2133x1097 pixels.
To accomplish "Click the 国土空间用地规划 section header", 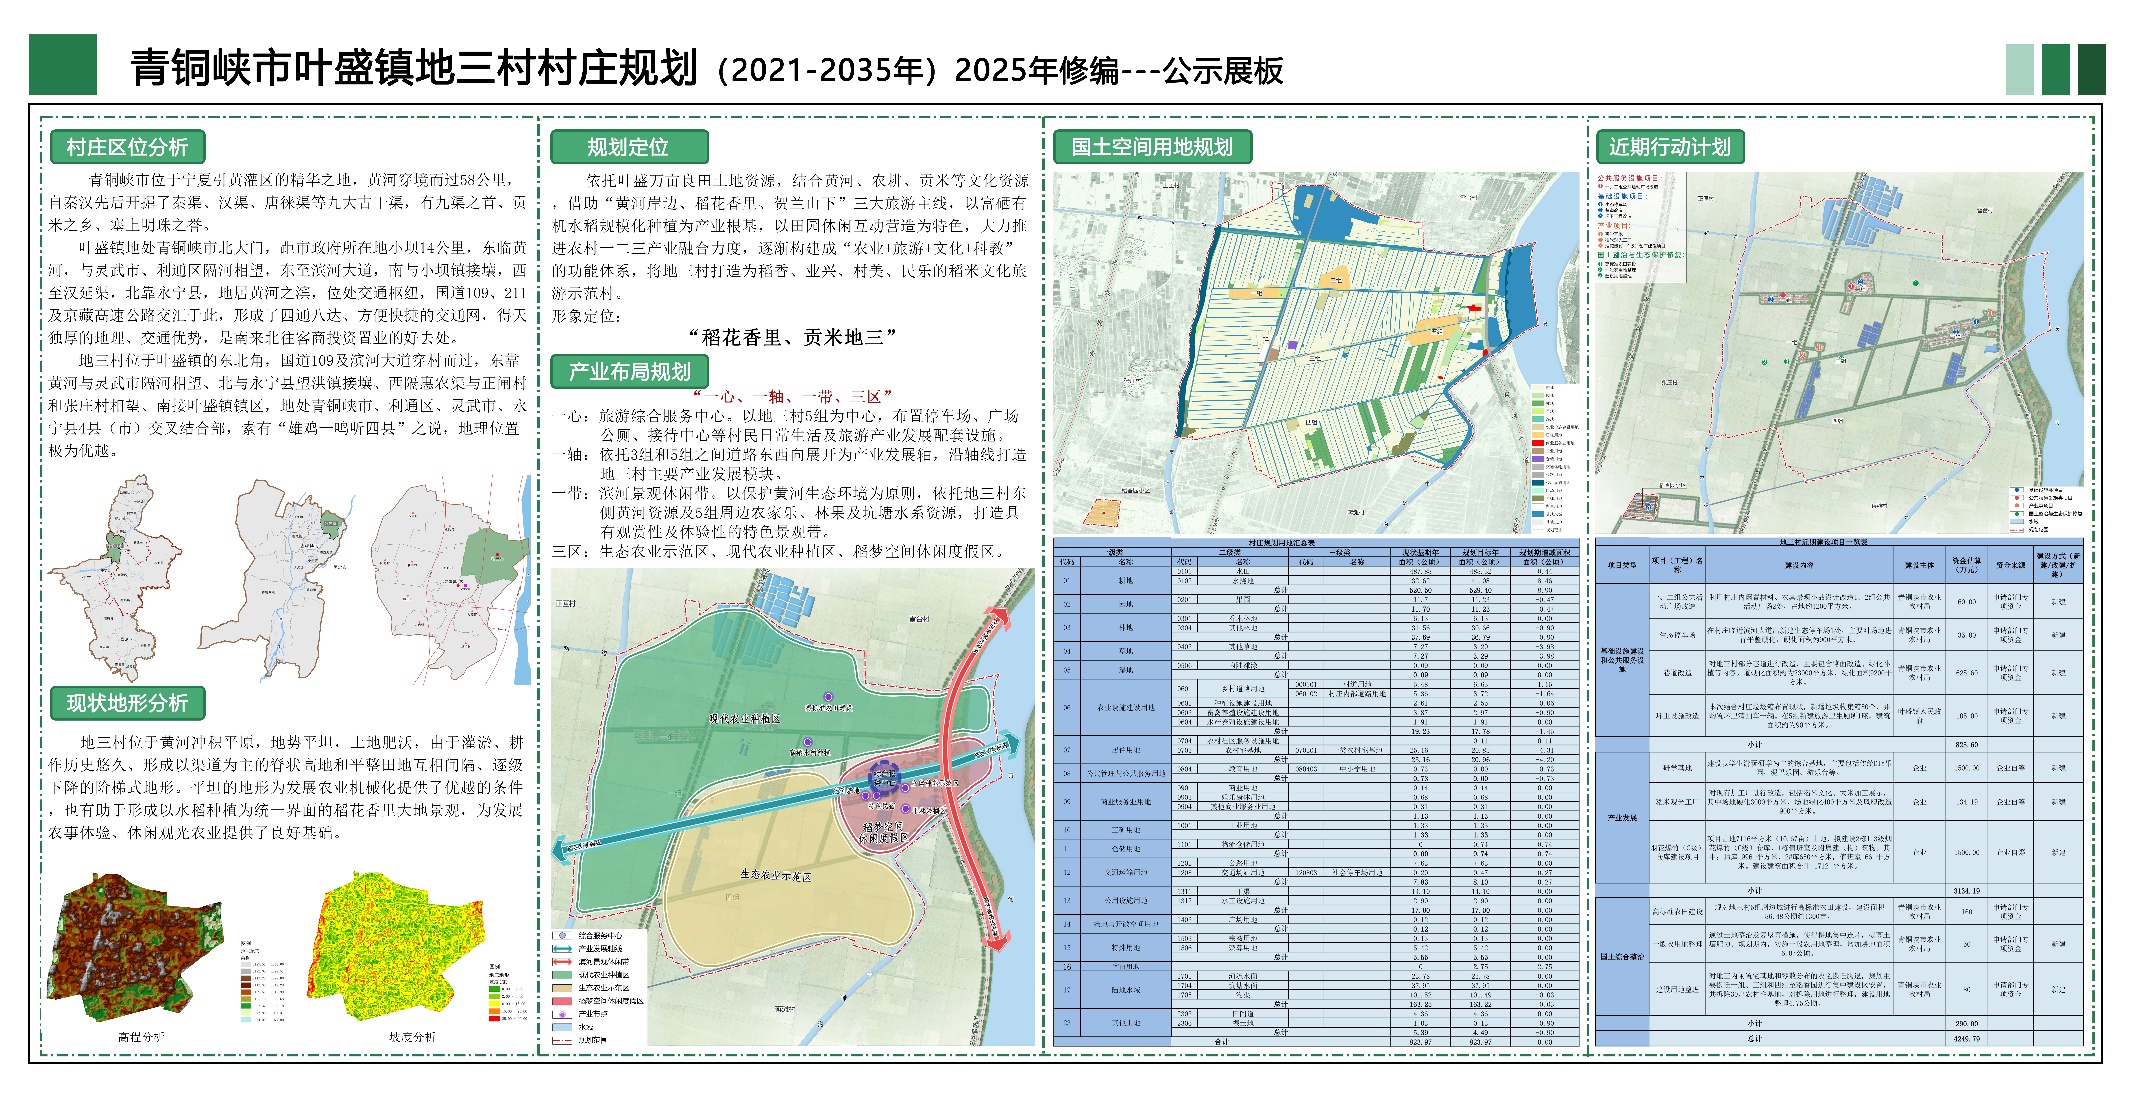I will (x=1152, y=147).
